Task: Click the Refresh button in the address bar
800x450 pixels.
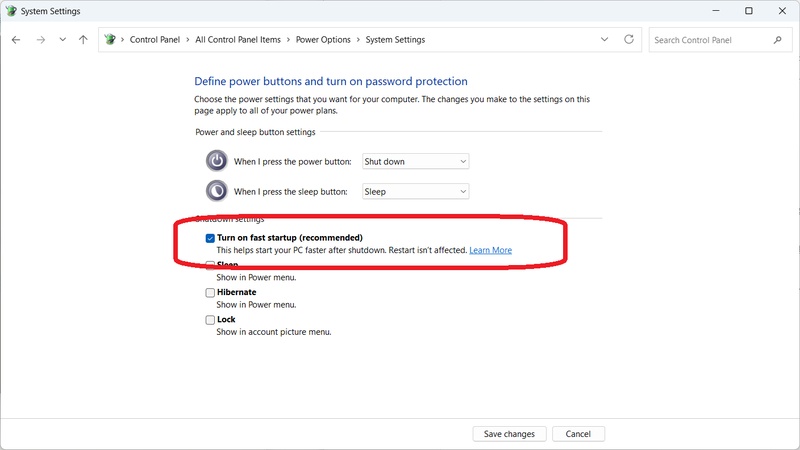Action: (629, 40)
